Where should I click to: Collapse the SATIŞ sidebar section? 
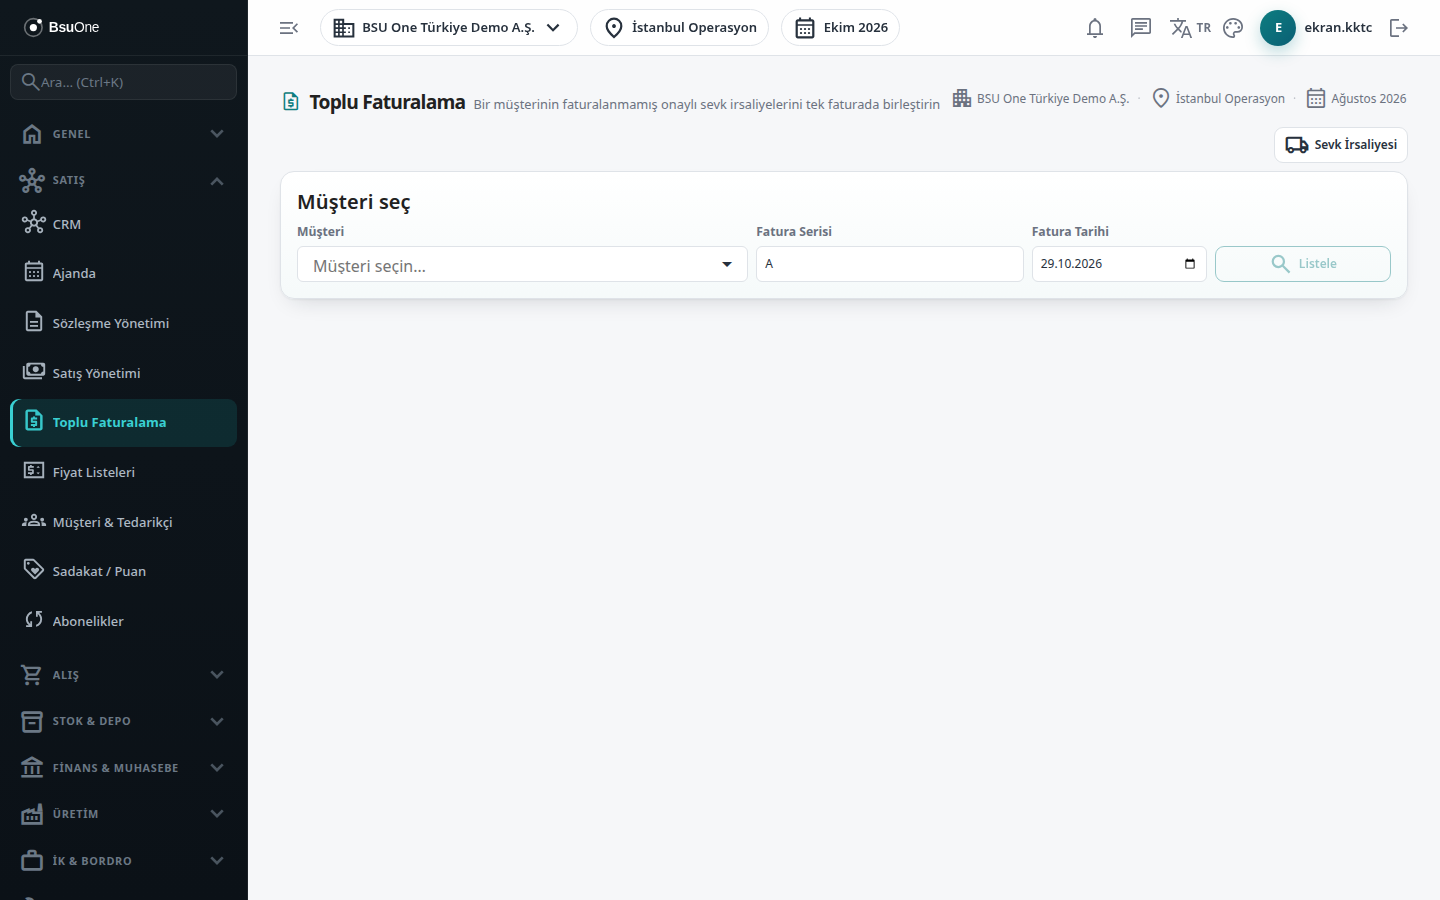(x=124, y=180)
